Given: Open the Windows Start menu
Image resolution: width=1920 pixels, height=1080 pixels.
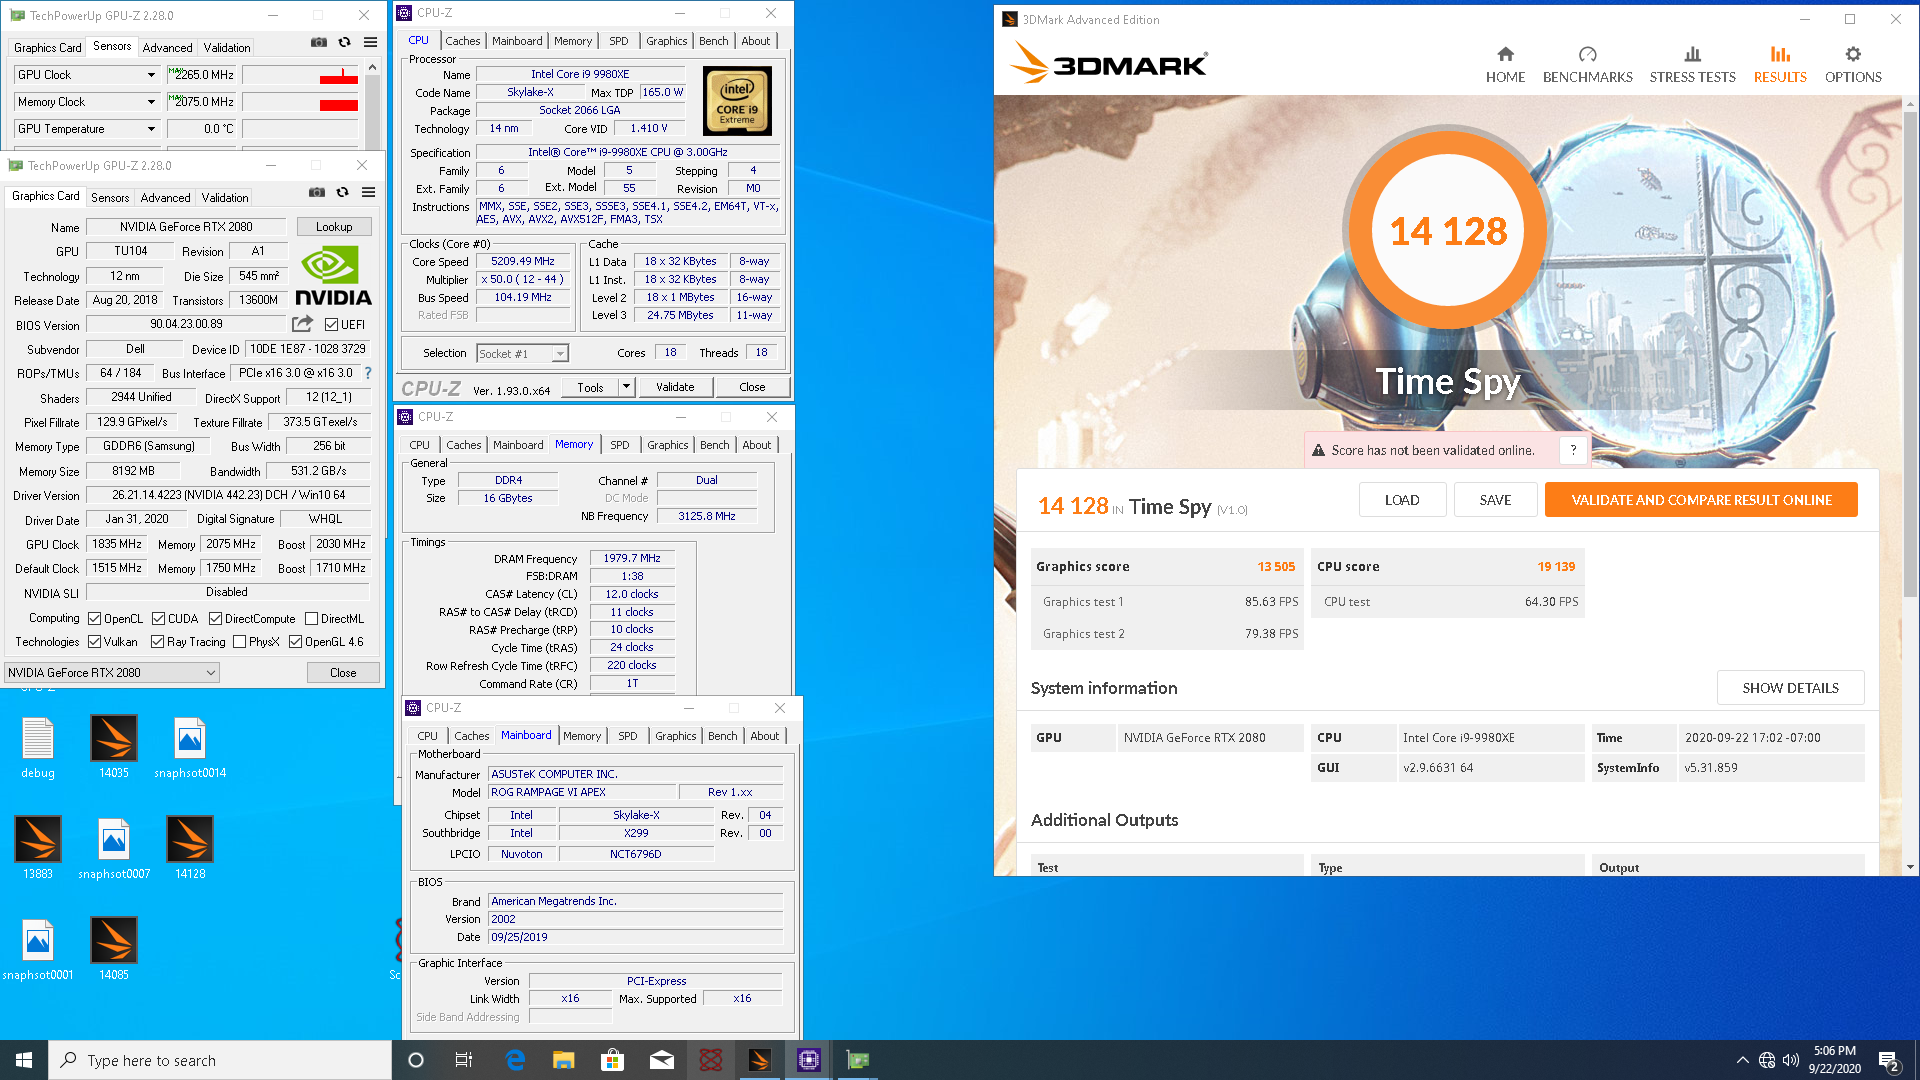Looking at the screenshot, I should pos(24,1060).
